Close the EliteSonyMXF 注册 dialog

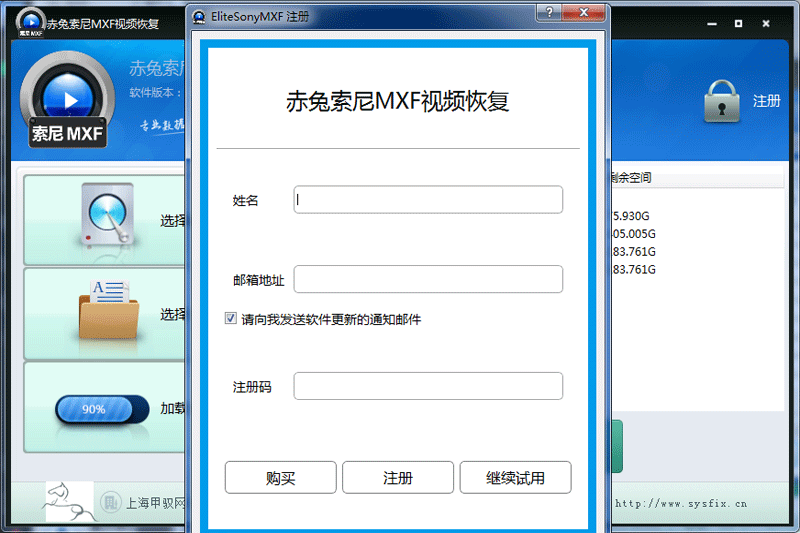coord(584,12)
